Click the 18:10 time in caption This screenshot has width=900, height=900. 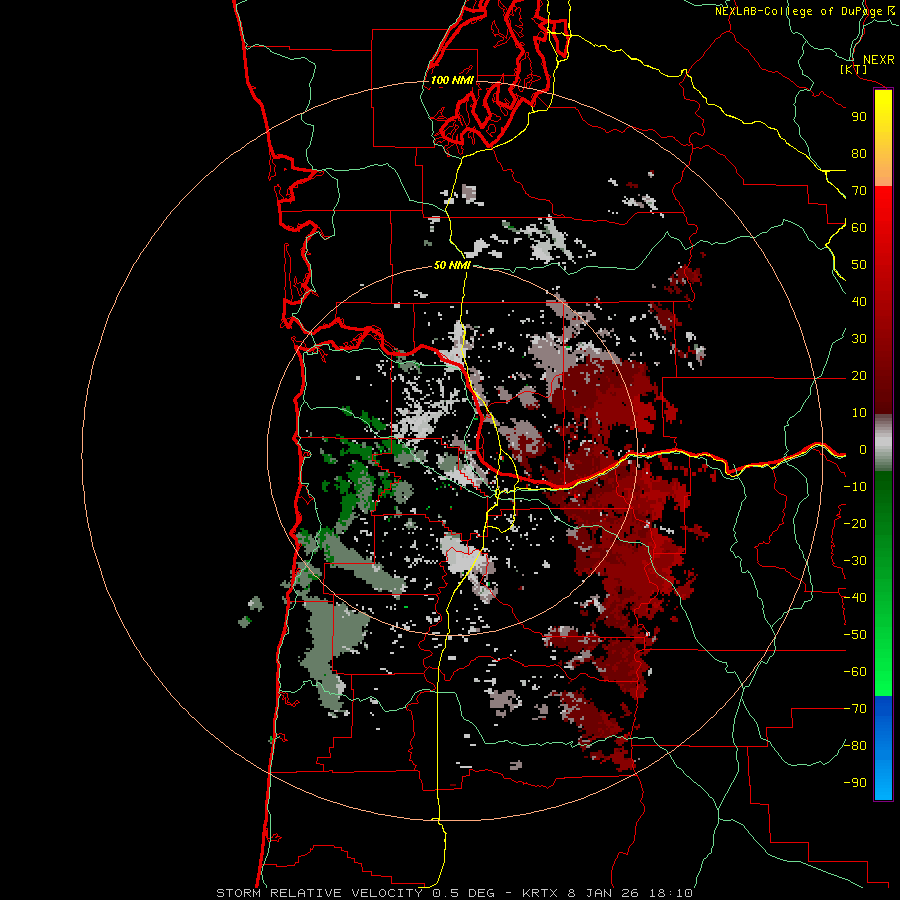click(x=670, y=893)
